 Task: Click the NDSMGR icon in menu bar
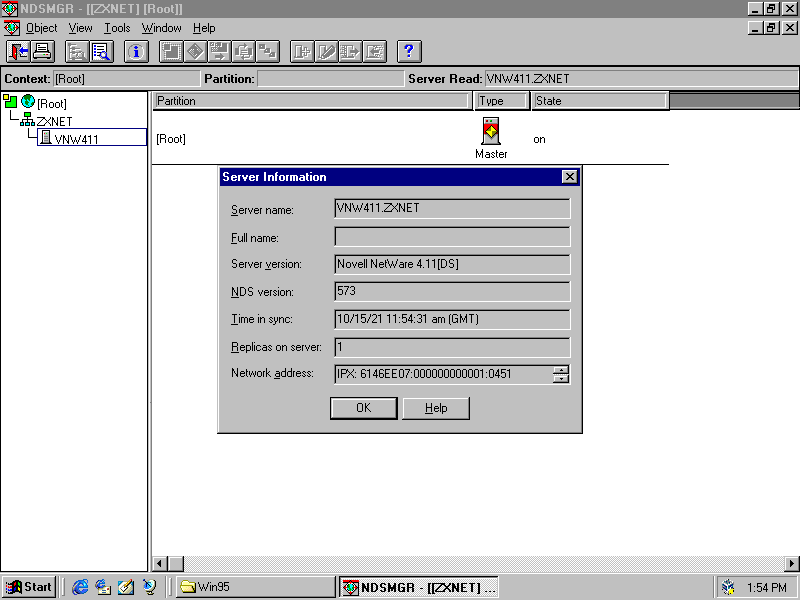pos(11,28)
